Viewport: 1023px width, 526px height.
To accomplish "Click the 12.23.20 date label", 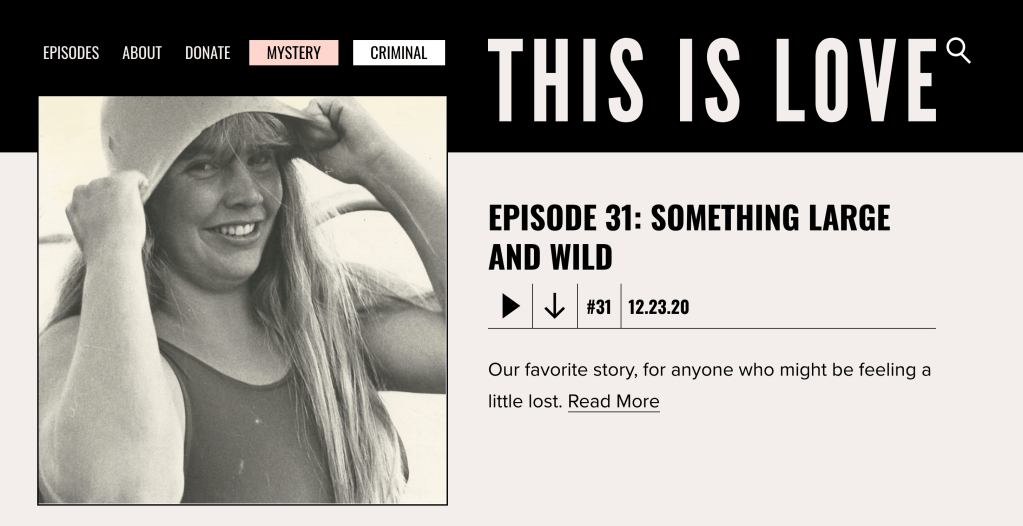I will click(658, 307).
